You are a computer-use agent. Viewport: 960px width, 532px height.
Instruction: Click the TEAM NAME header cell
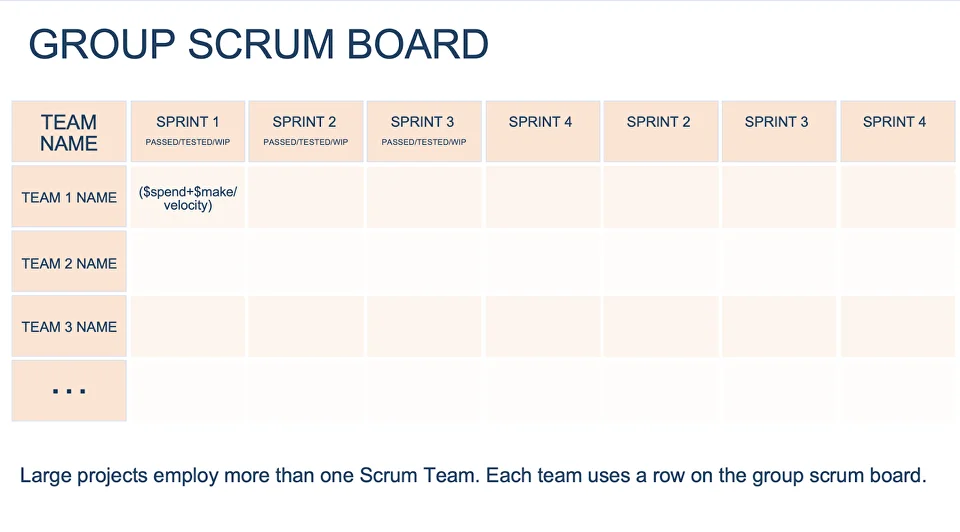pyautogui.click(x=69, y=132)
